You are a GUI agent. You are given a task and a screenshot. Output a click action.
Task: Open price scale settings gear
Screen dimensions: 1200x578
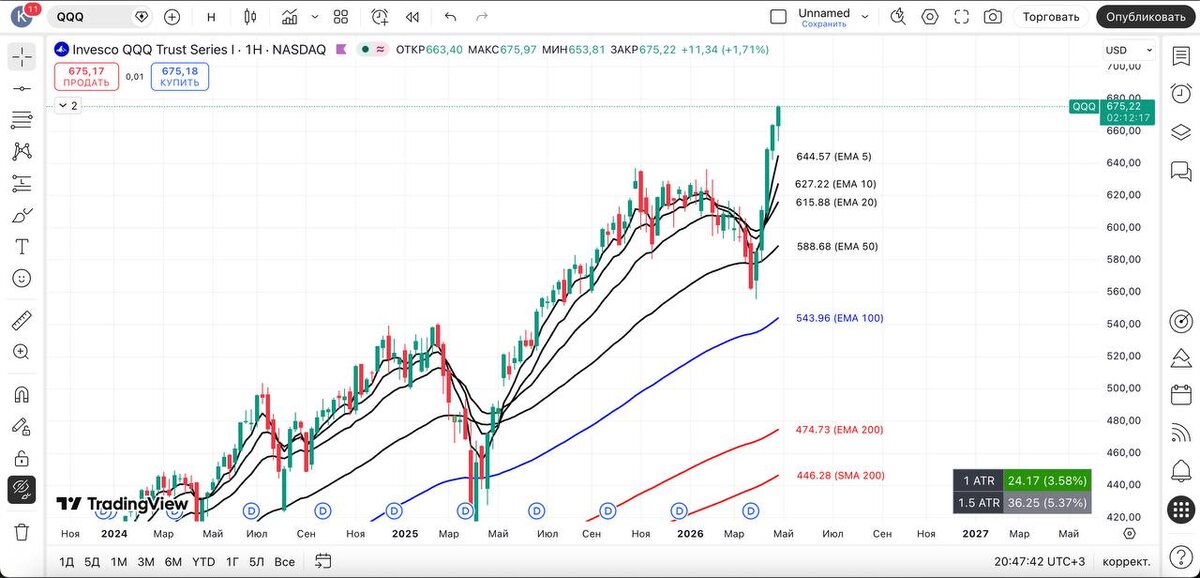pyautogui.click(x=1129, y=534)
